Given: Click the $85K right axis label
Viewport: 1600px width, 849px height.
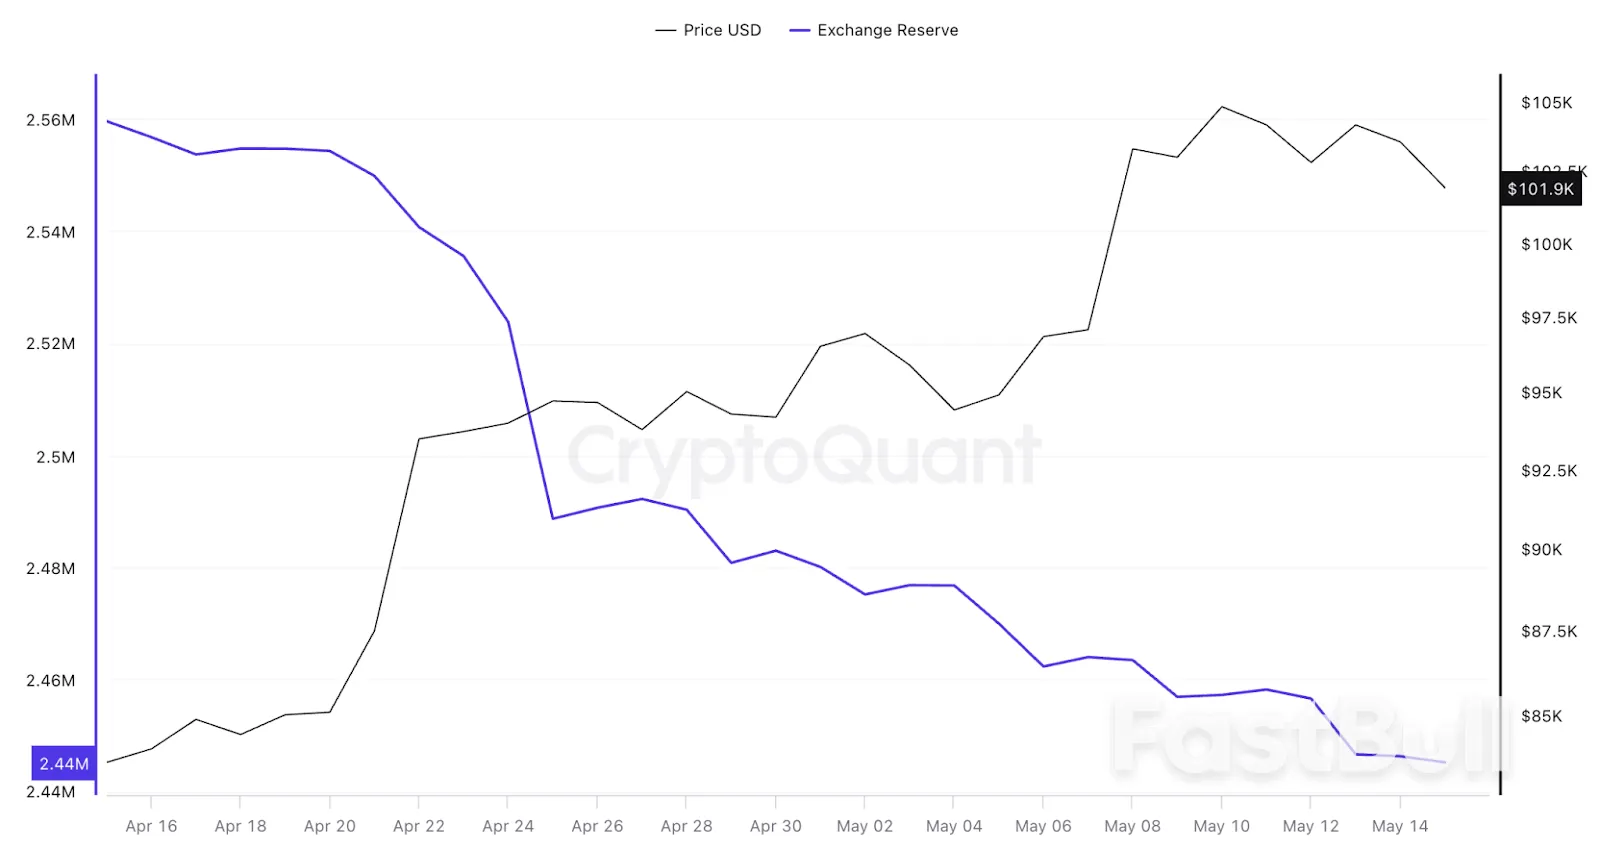Looking at the screenshot, I should click(x=1541, y=716).
